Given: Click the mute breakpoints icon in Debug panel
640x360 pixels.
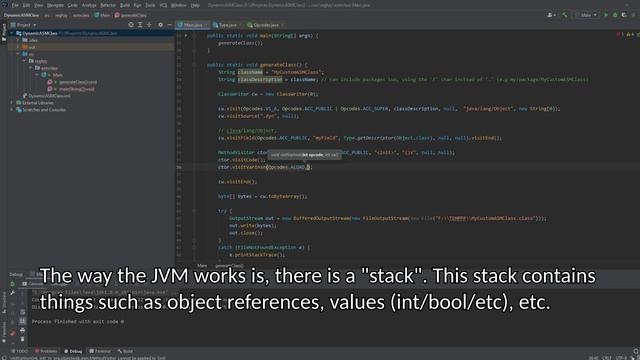Looking at the screenshot, I should click(x=12, y=333).
